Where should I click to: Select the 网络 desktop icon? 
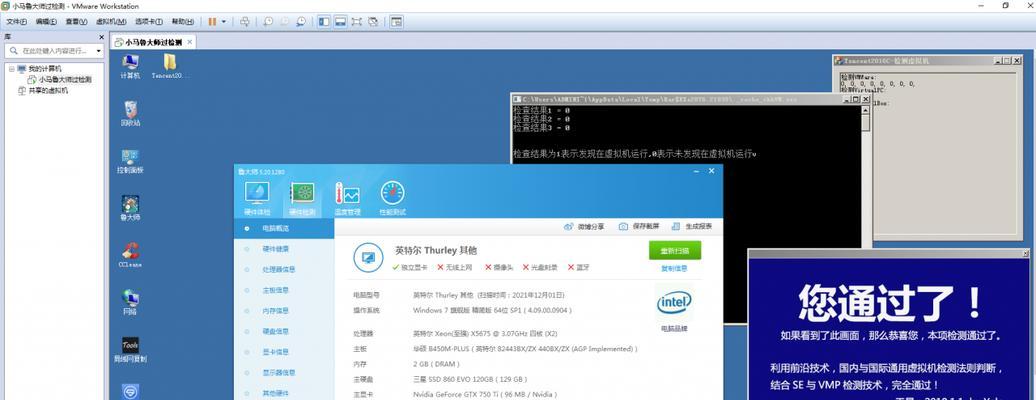pos(130,303)
